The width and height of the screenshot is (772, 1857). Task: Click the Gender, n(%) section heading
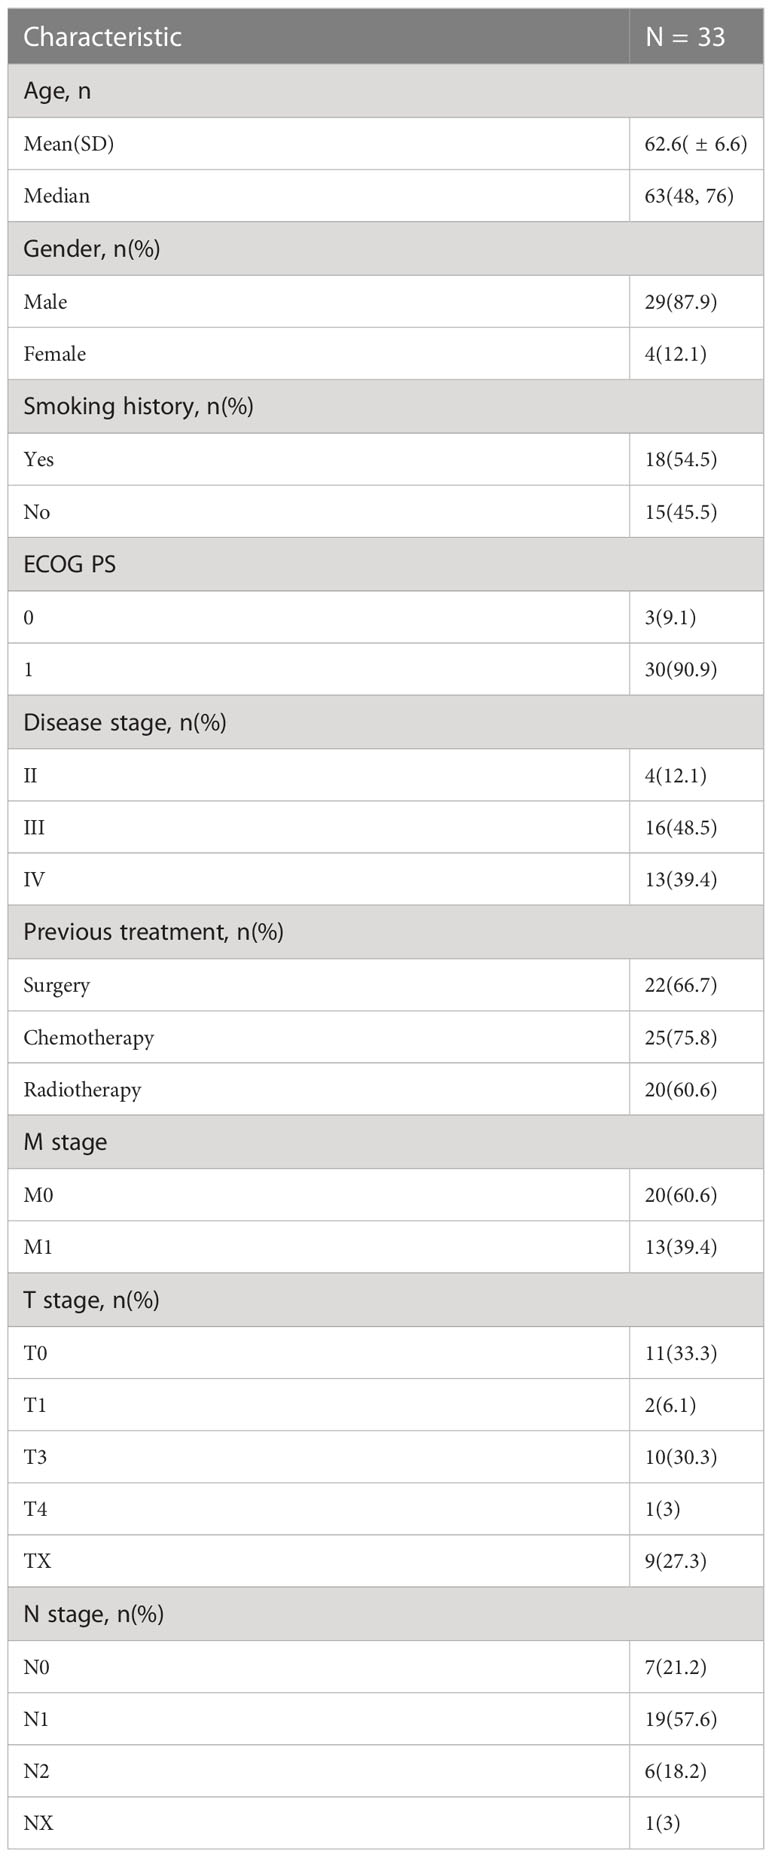pos(92,249)
